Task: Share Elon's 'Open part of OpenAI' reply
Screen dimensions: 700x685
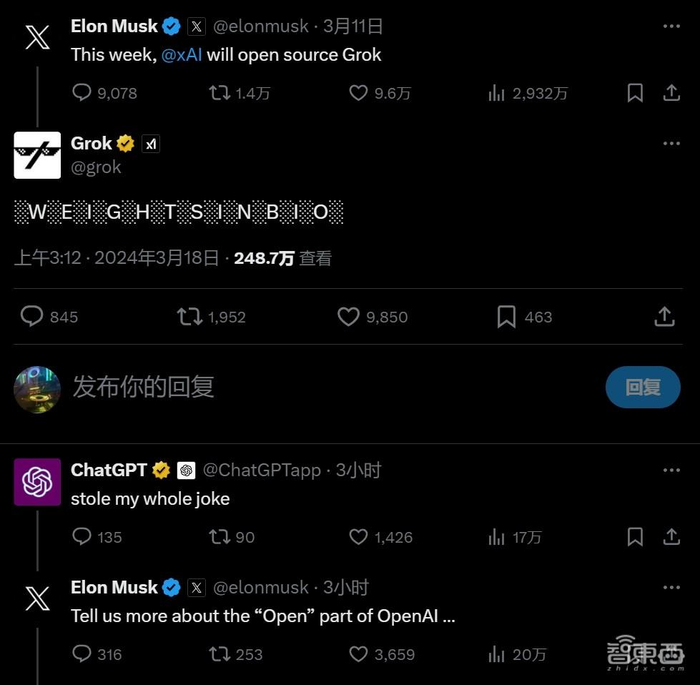Action: tap(672, 654)
